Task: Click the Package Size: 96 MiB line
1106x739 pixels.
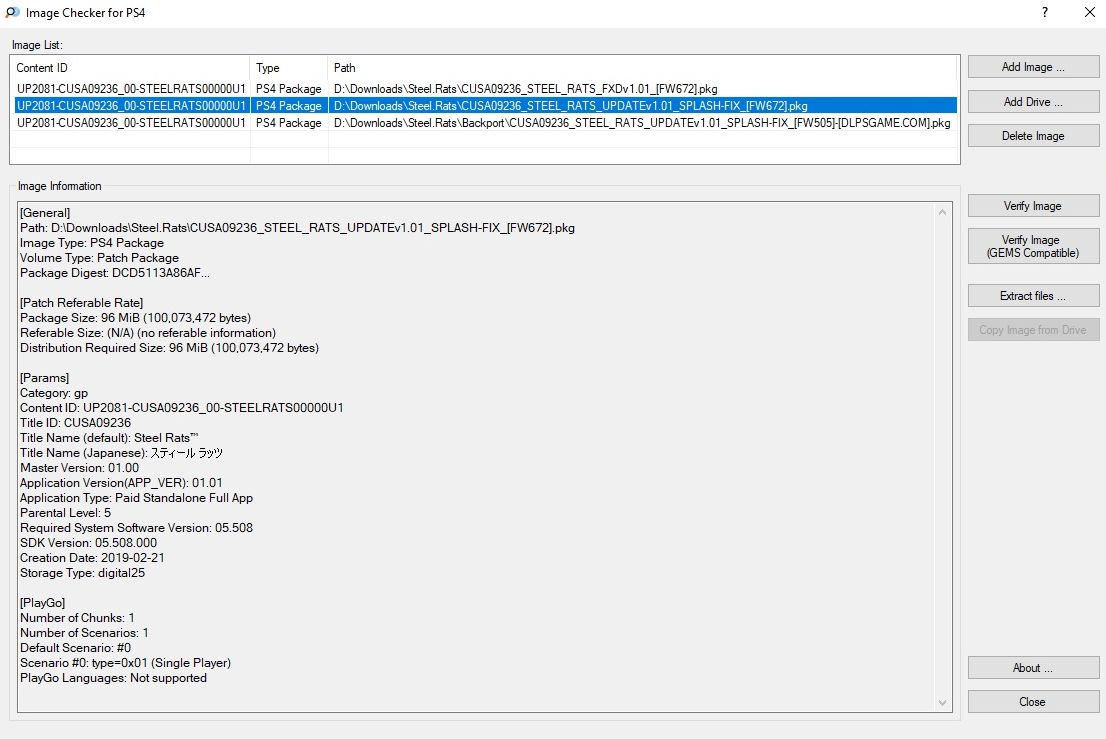Action: [135, 317]
